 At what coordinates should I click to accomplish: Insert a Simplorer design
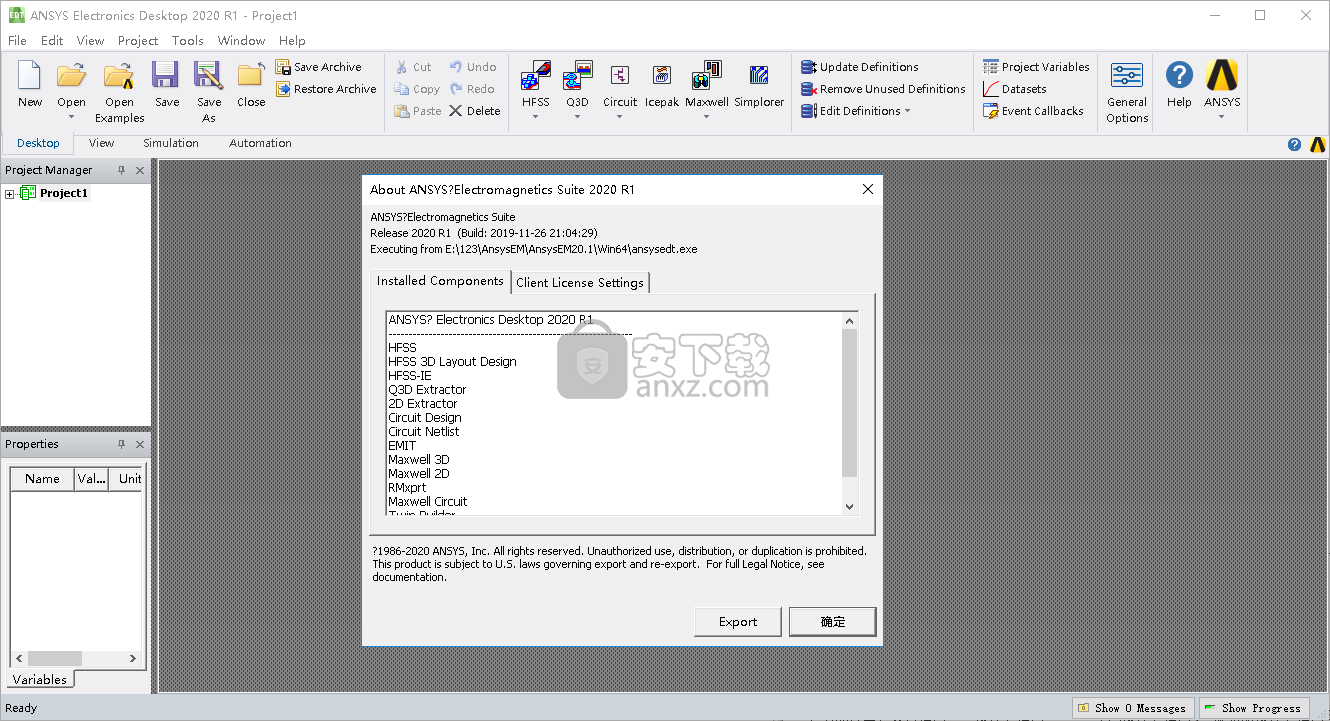(x=759, y=84)
